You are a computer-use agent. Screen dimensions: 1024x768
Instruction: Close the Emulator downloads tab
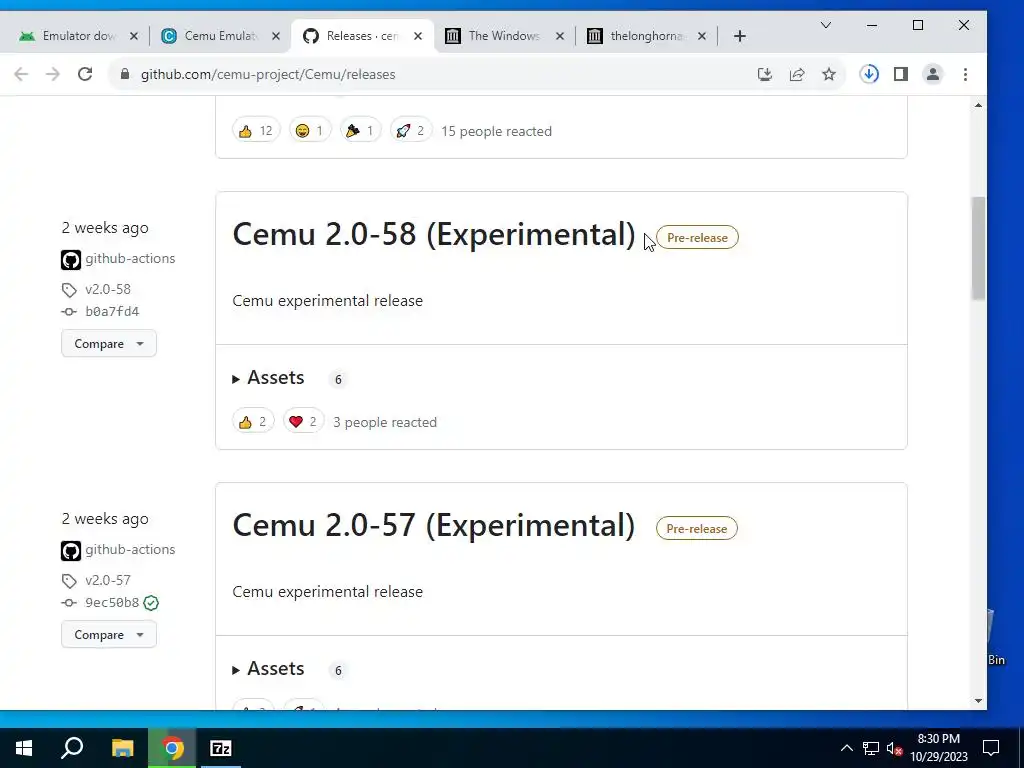pos(134,36)
